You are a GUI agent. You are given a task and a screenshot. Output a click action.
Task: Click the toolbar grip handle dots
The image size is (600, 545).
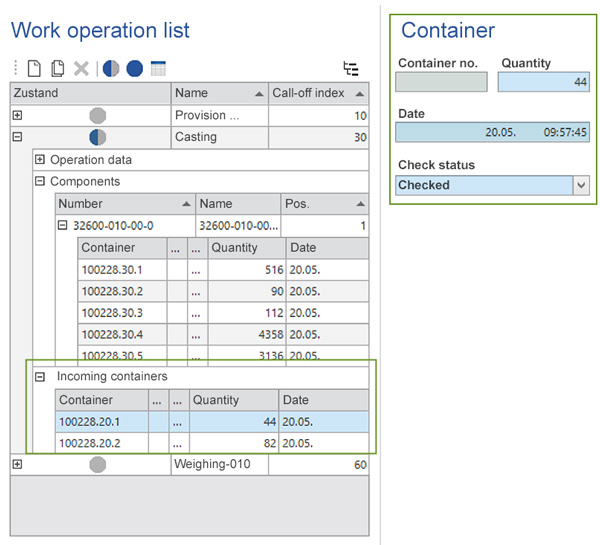16,68
